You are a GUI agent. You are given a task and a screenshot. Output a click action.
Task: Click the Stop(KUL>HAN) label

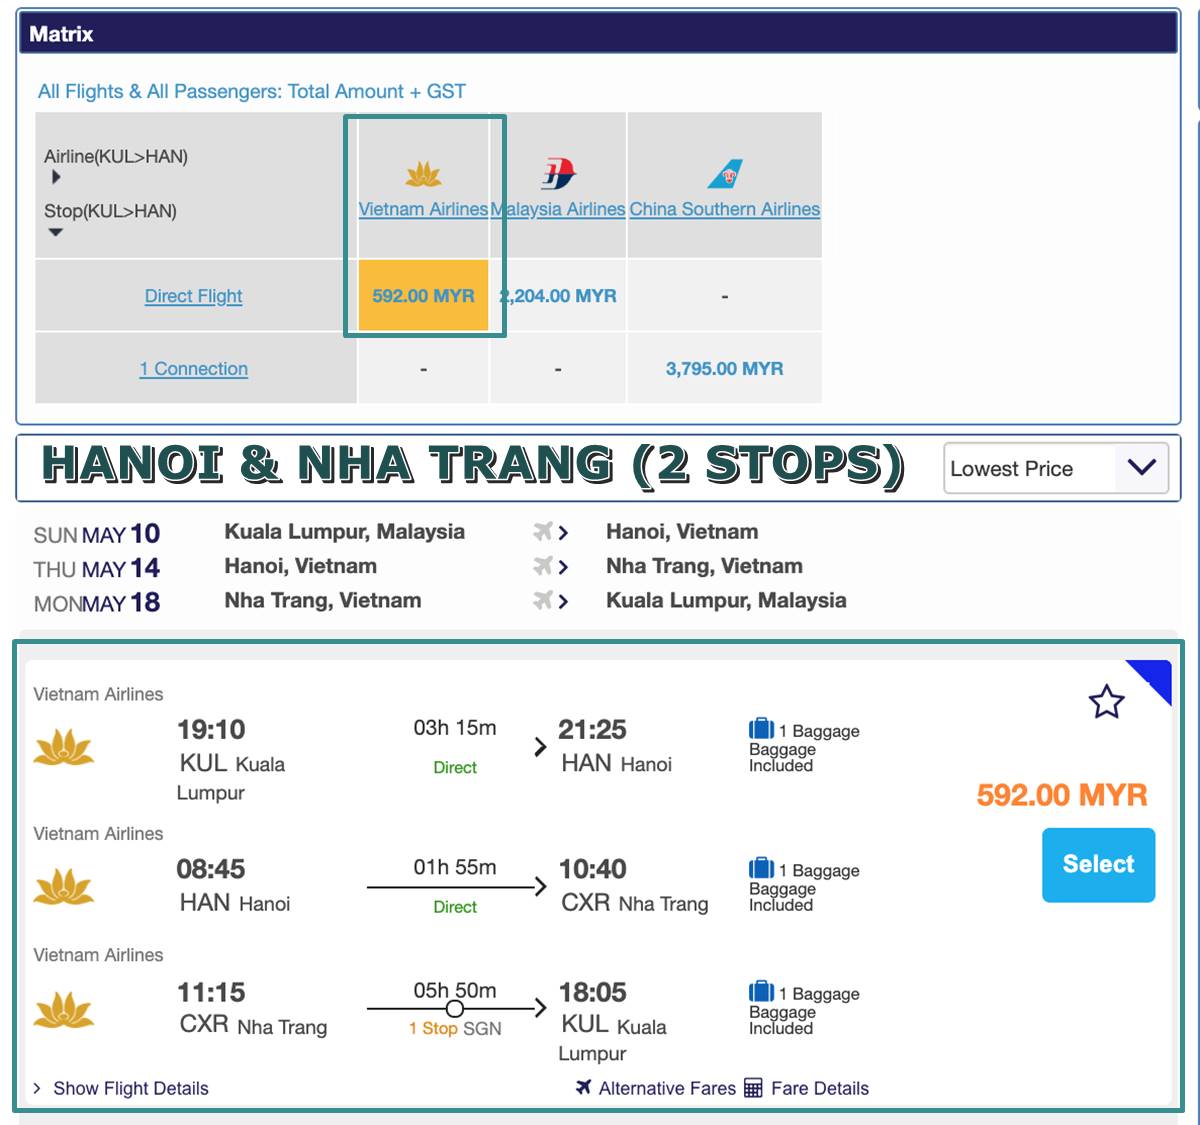pos(110,211)
